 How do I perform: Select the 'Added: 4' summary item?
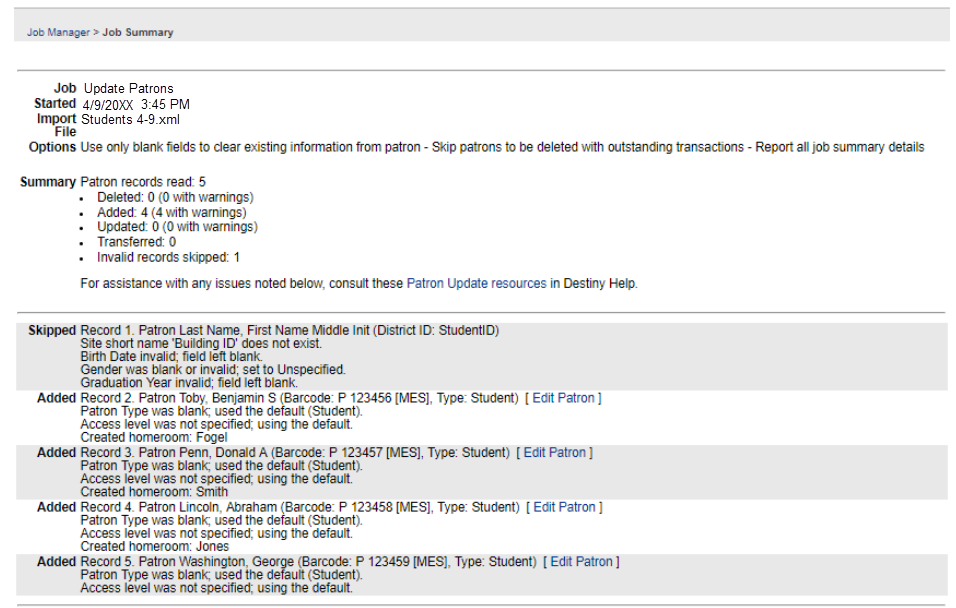click(x=171, y=212)
